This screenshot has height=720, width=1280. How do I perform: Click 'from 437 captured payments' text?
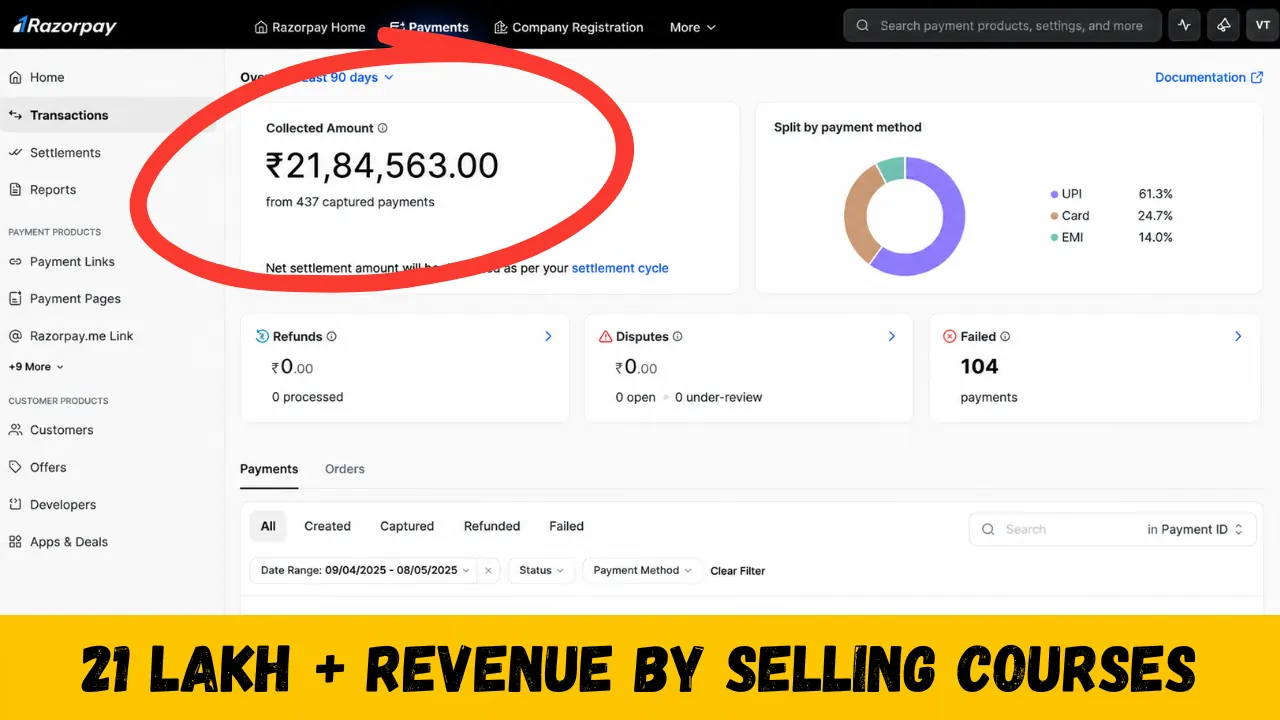click(350, 202)
